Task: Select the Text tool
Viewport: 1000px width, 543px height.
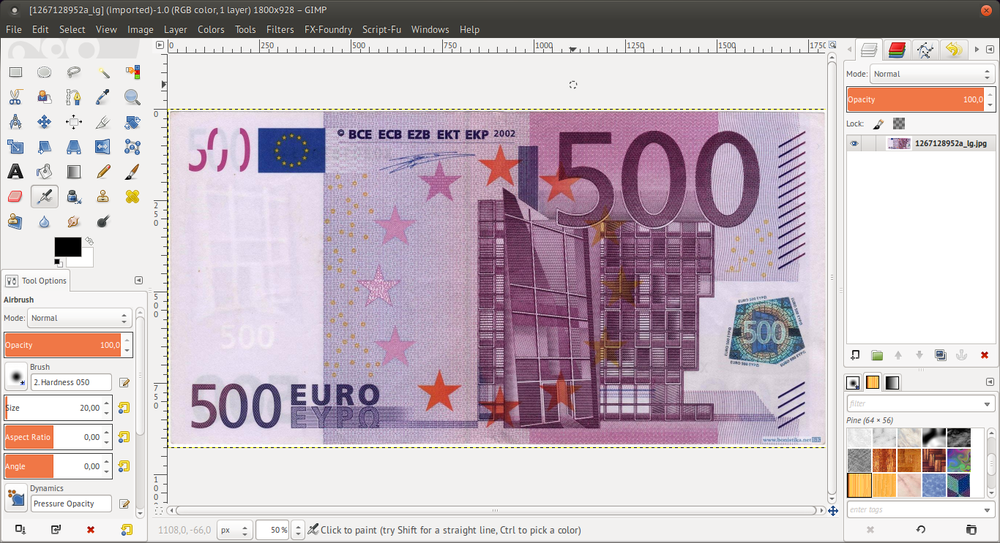Action: pos(16,172)
